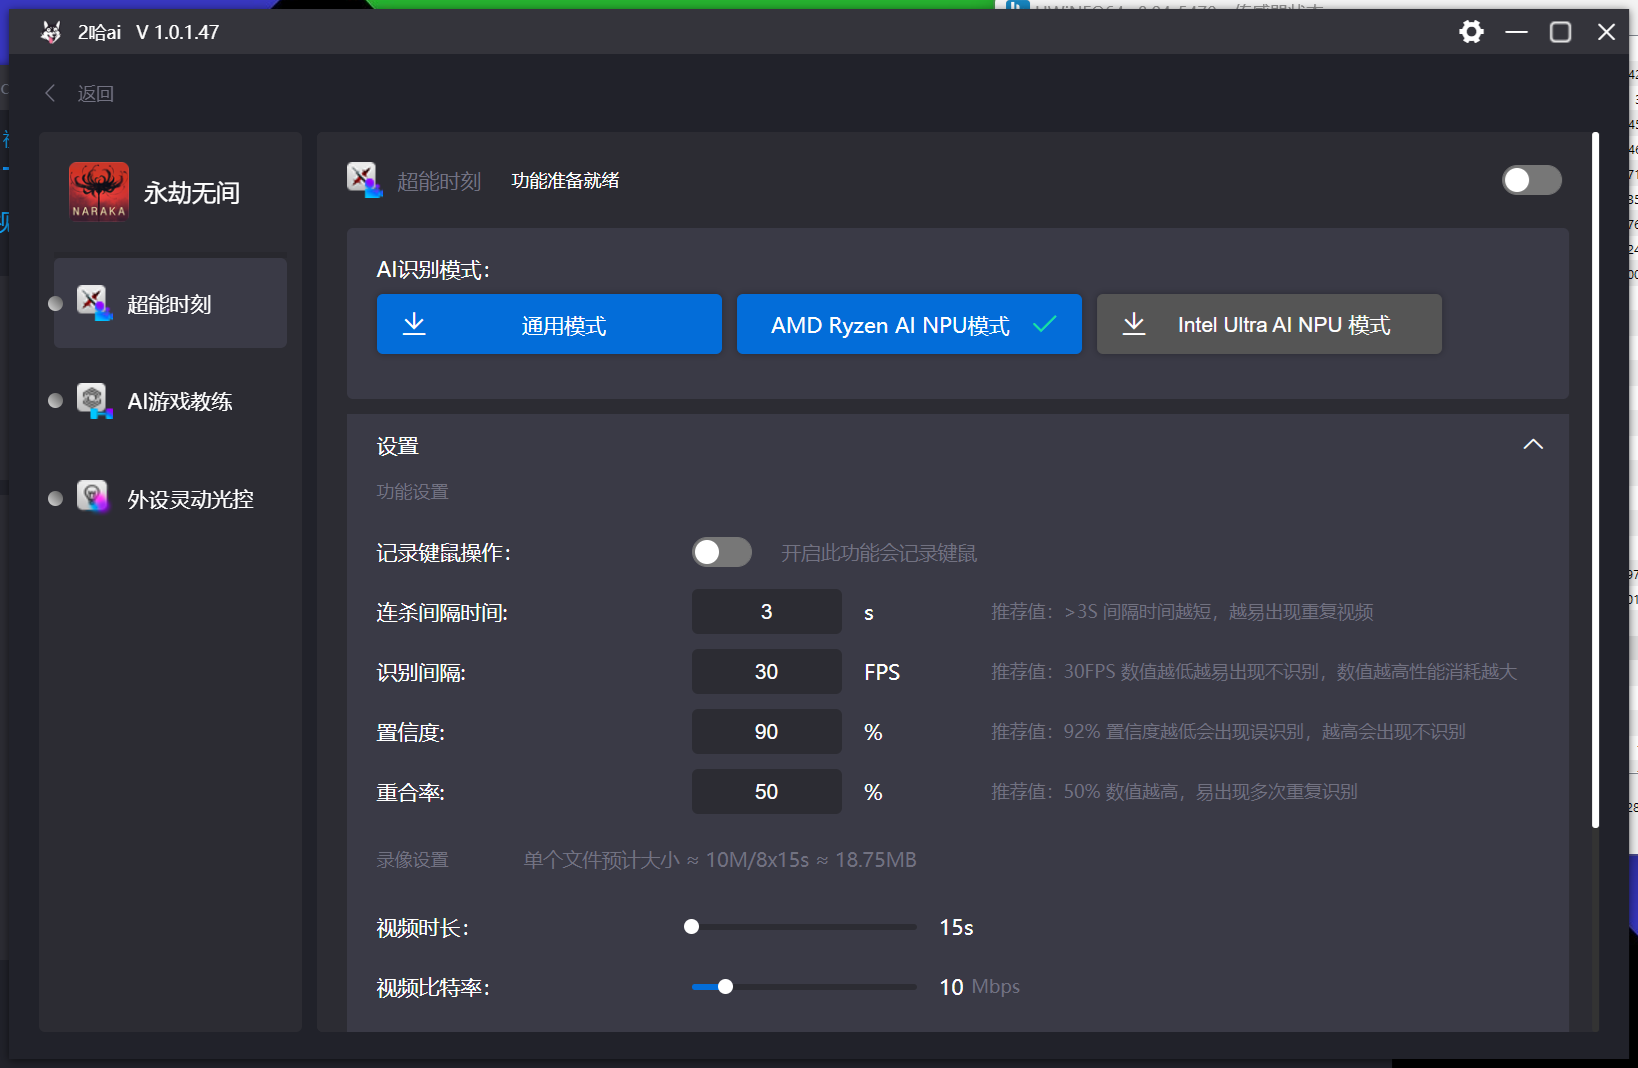Viewport: 1638px width, 1068px height.
Task: Click the 录像设置 label
Action: [412, 860]
